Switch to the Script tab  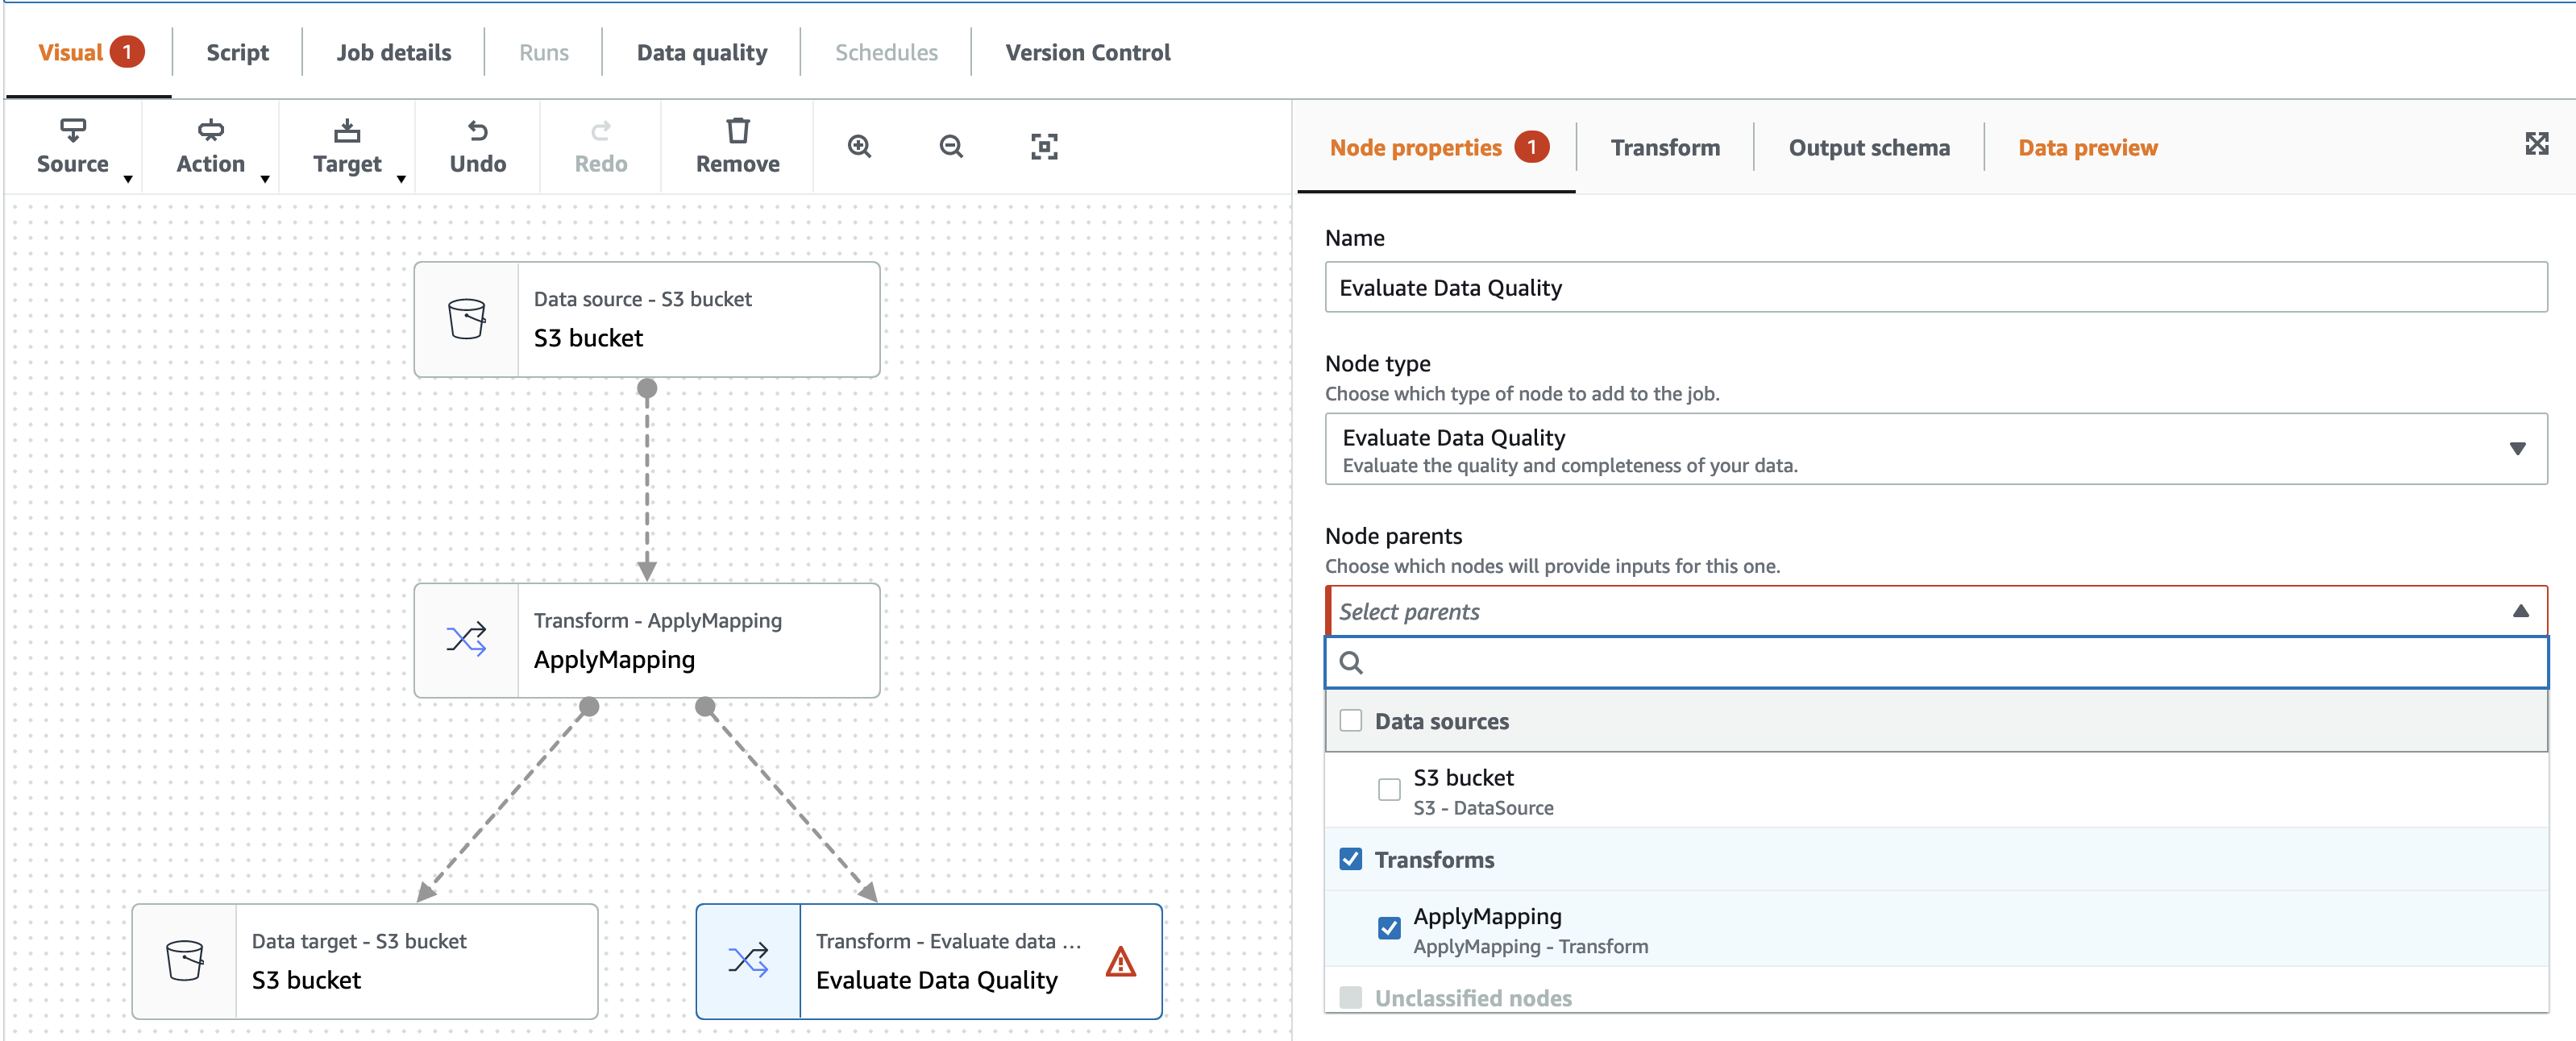[x=237, y=52]
